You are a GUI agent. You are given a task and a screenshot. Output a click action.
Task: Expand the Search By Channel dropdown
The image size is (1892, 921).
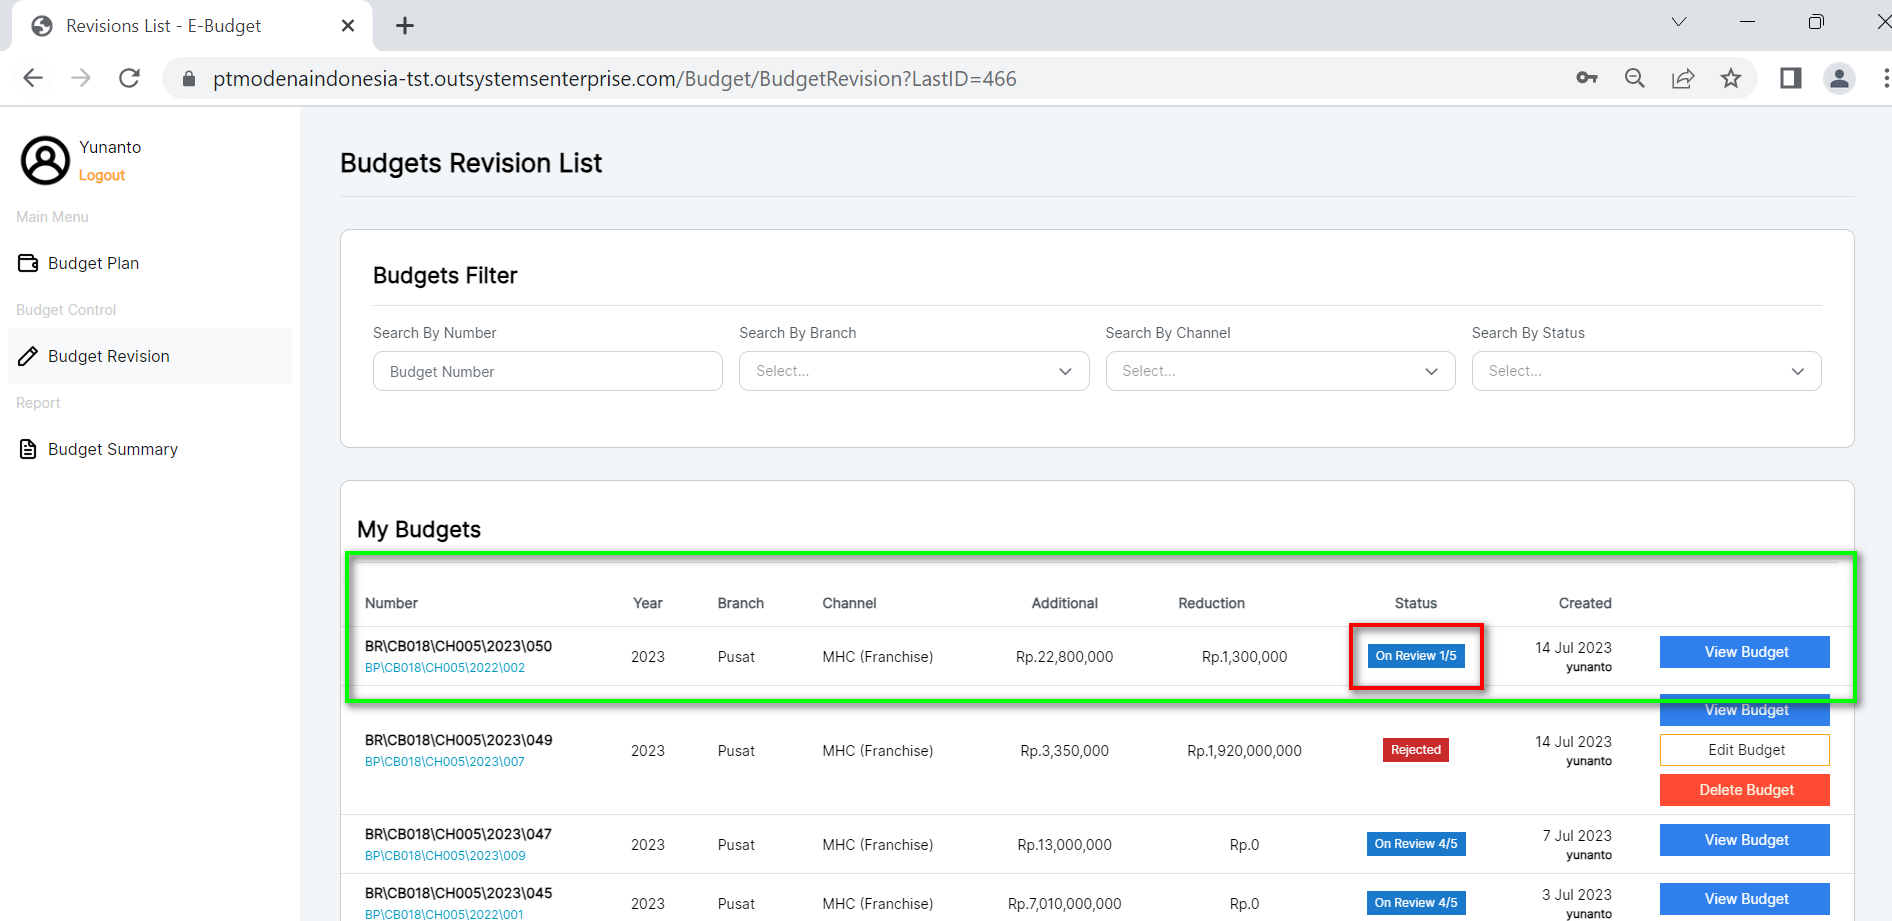(1279, 371)
